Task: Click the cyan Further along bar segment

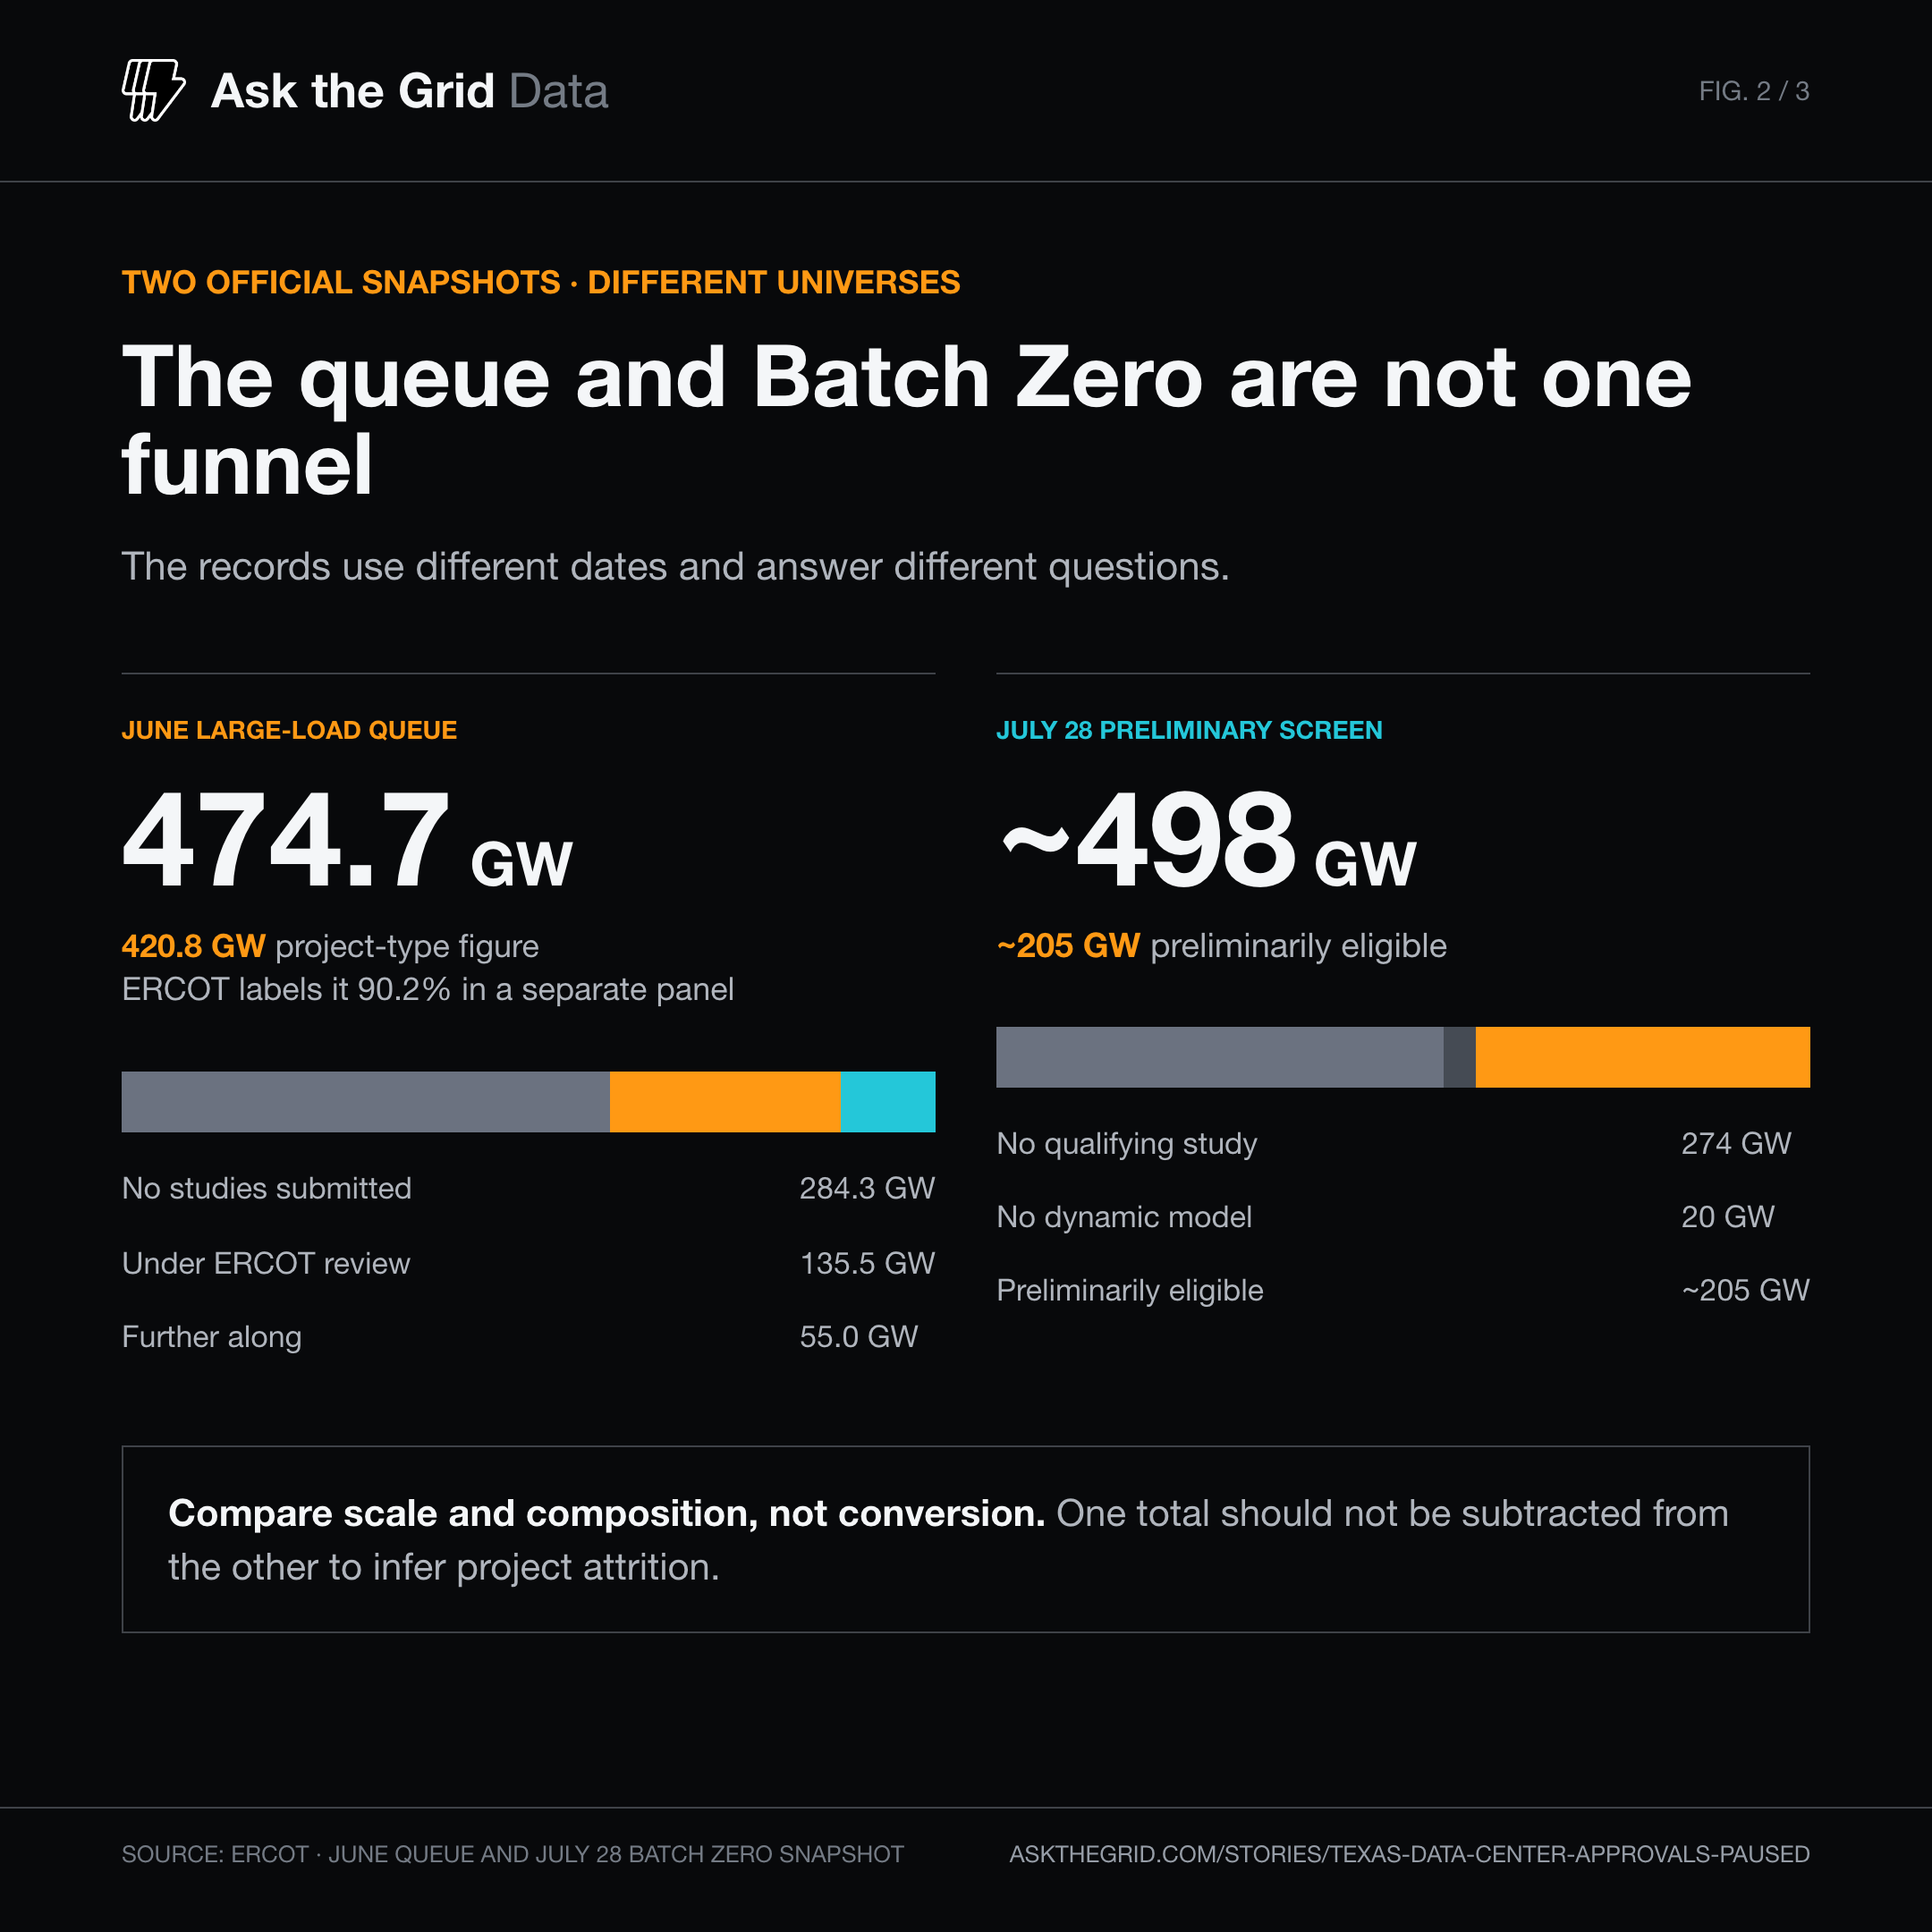Action: [888, 1102]
